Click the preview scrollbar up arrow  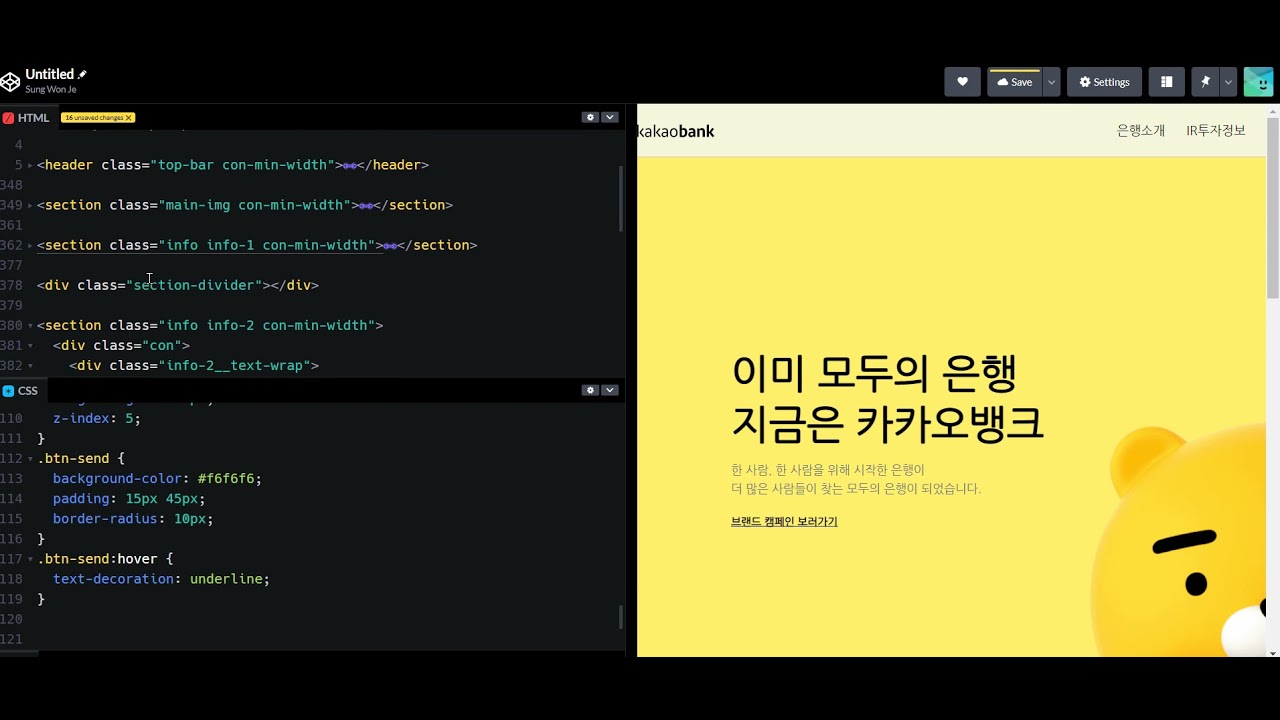click(x=1272, y=110)
